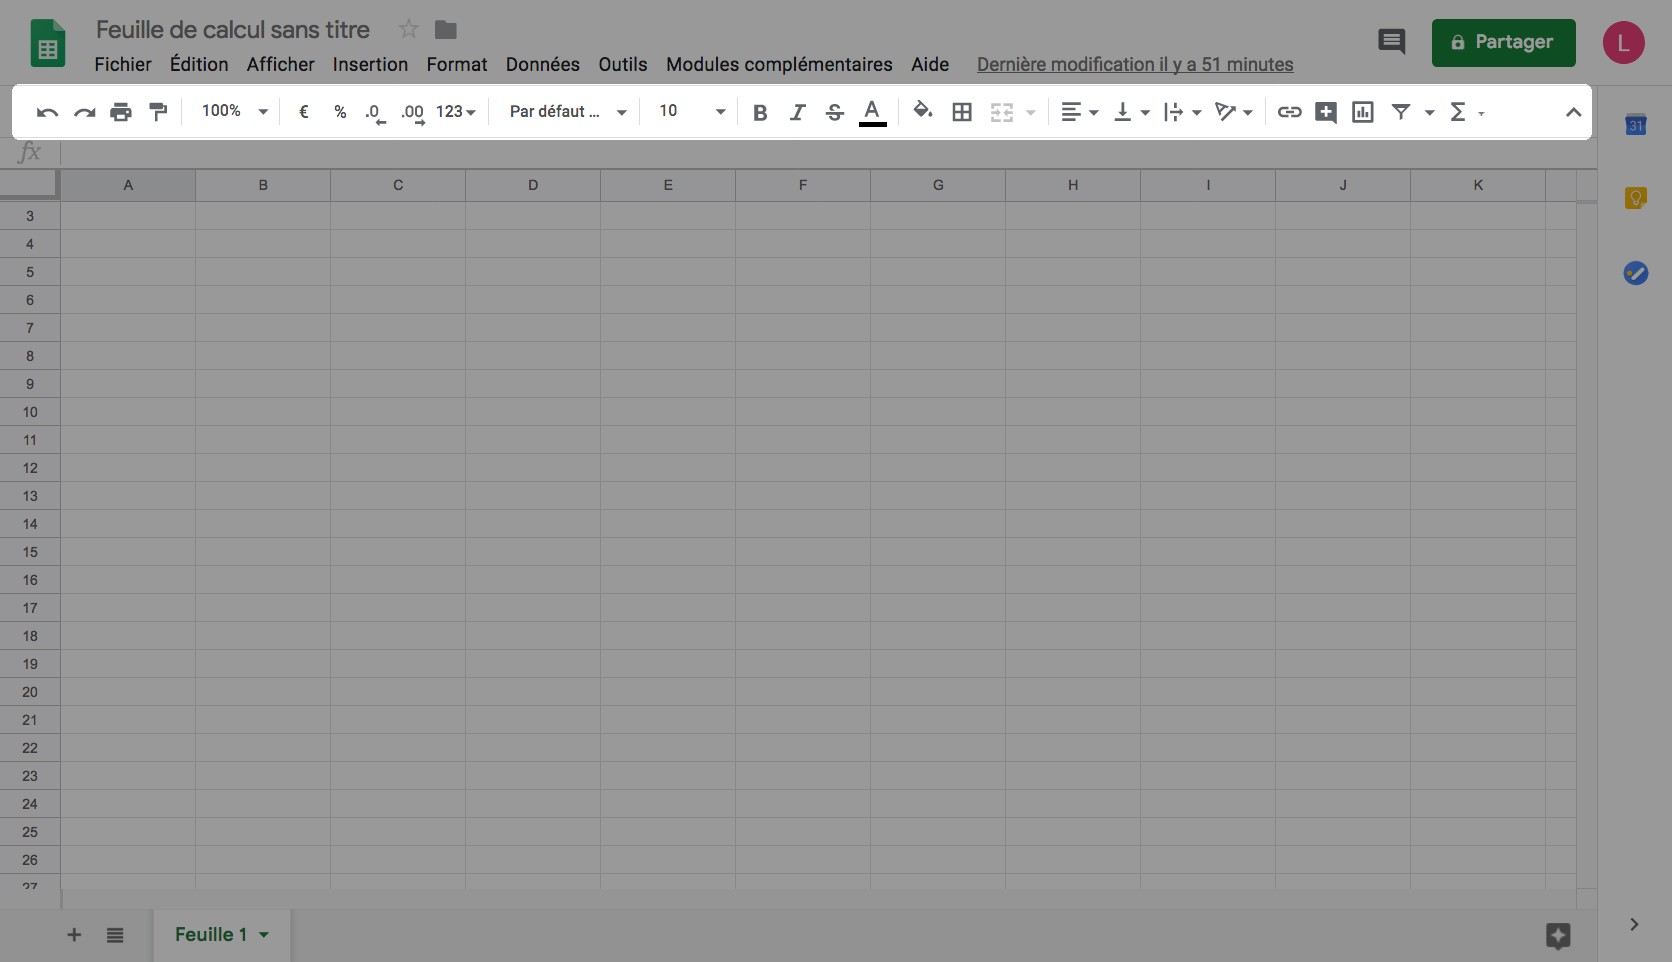
Task: Click Dernière modification history link
Action: click(1135, 64)
